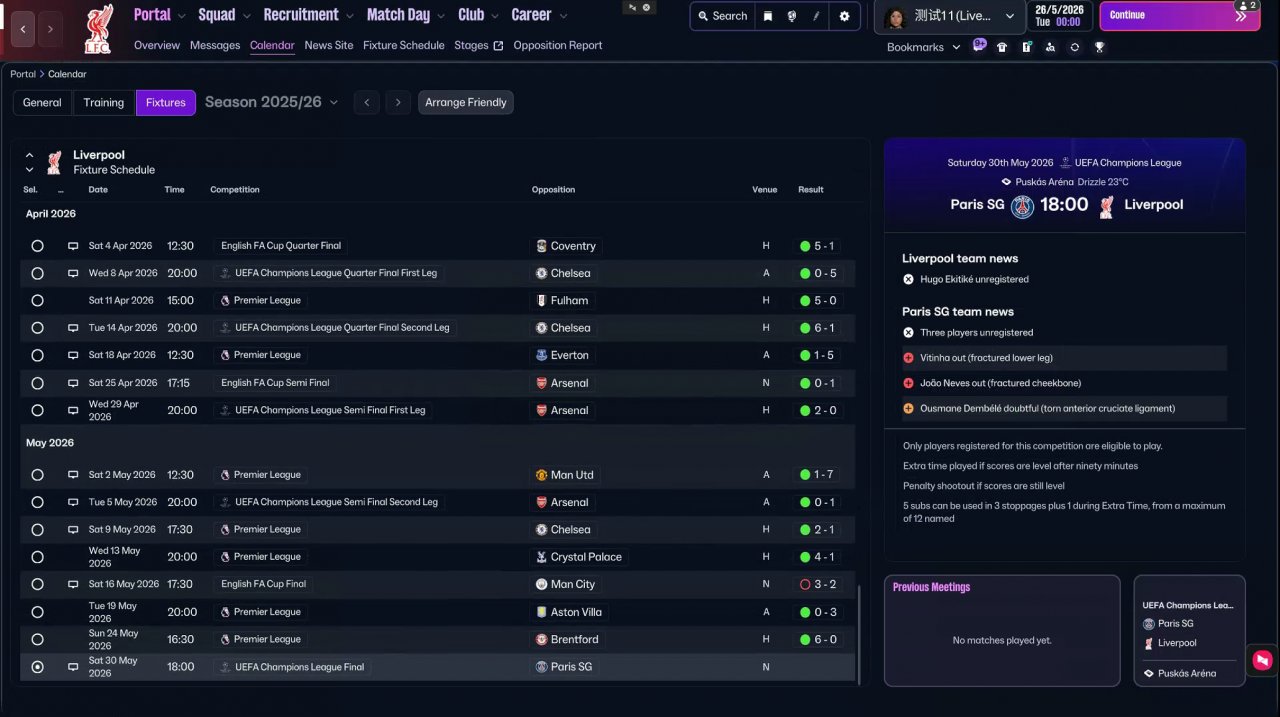1280x717 pixels.
Task: Click the pencil edit icon in toolbar
Action: [816, 16]
